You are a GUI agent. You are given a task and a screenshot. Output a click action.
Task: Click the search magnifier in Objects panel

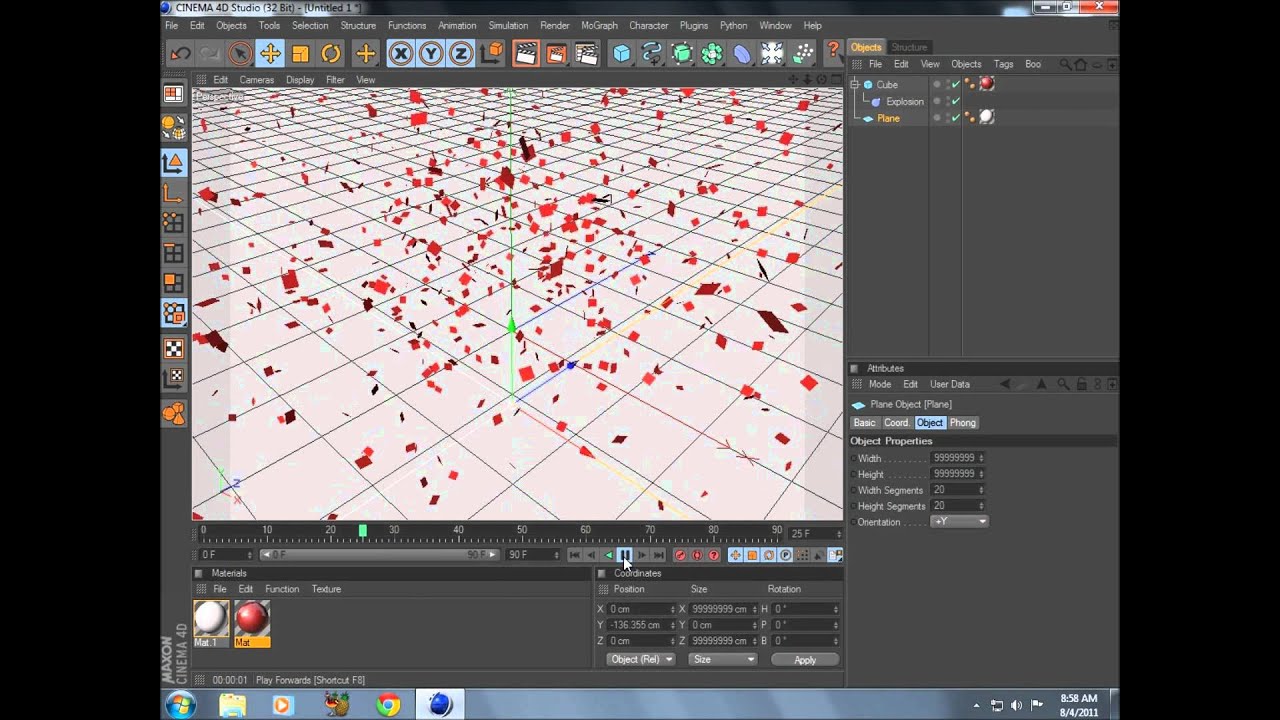(x=1065, y=64)
